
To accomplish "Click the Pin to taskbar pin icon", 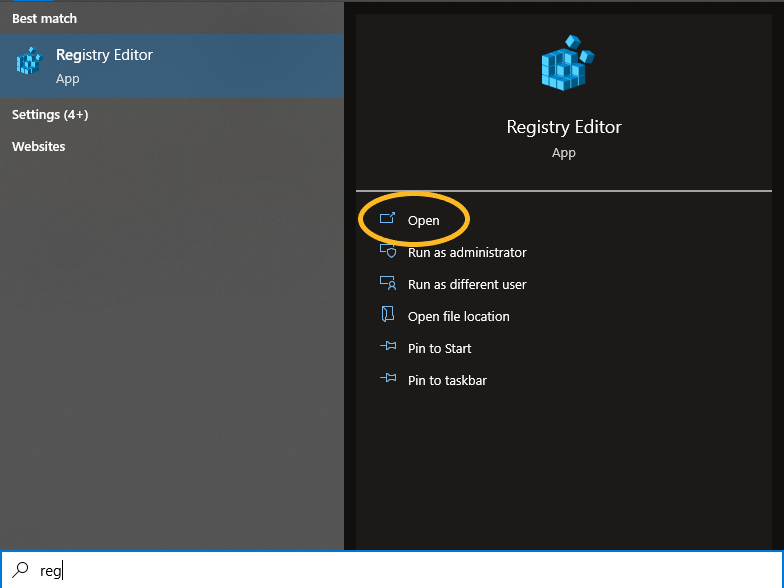I will pos(388,378).
